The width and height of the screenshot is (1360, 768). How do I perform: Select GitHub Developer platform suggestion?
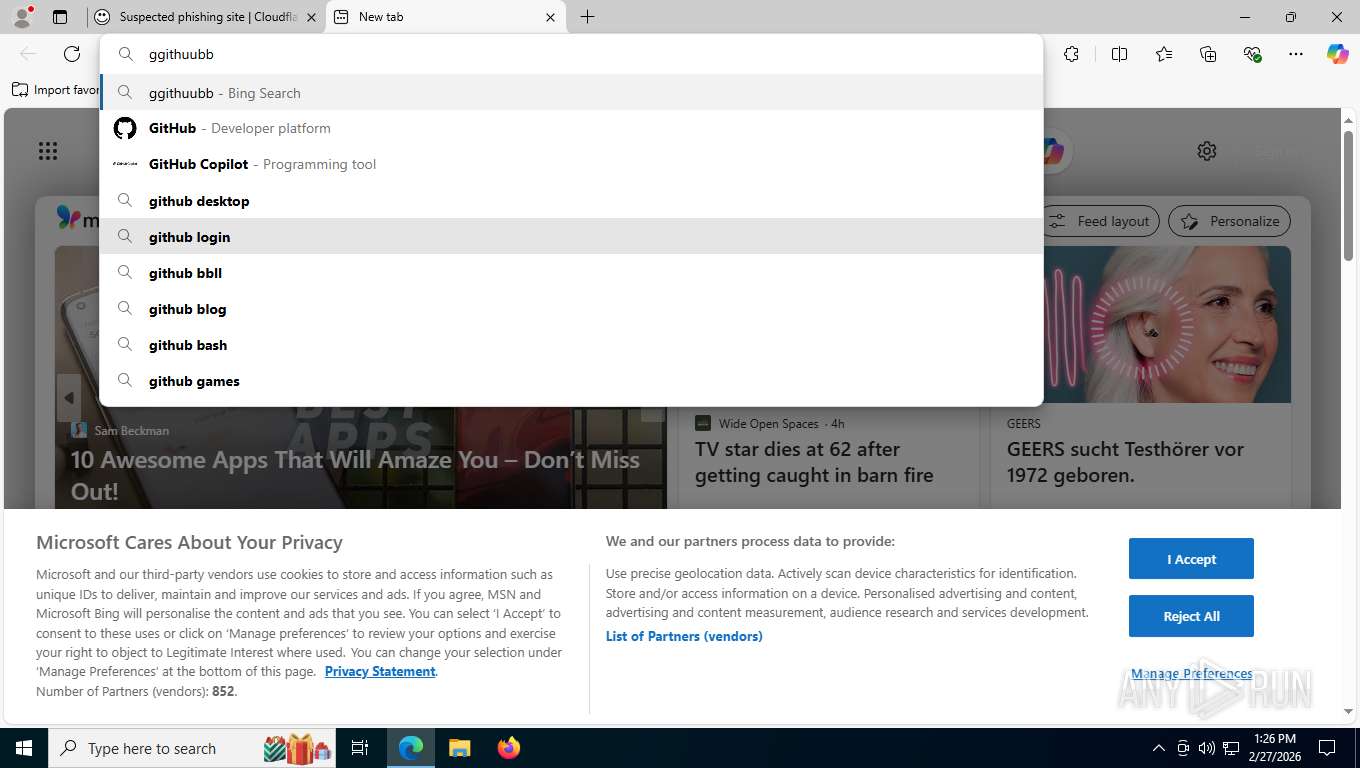tap(571, 128)
